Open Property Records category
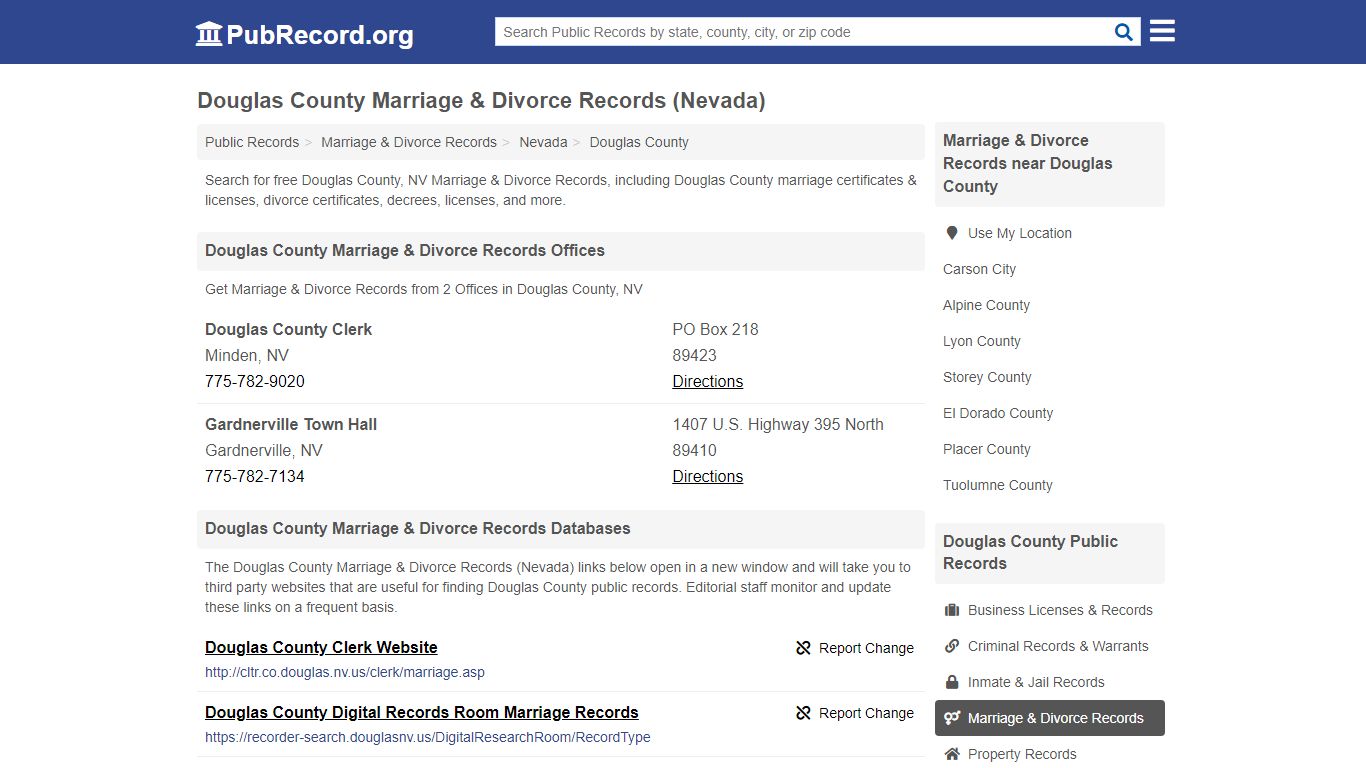The width and height of the screenshot is (1366, 768). 1022,754
